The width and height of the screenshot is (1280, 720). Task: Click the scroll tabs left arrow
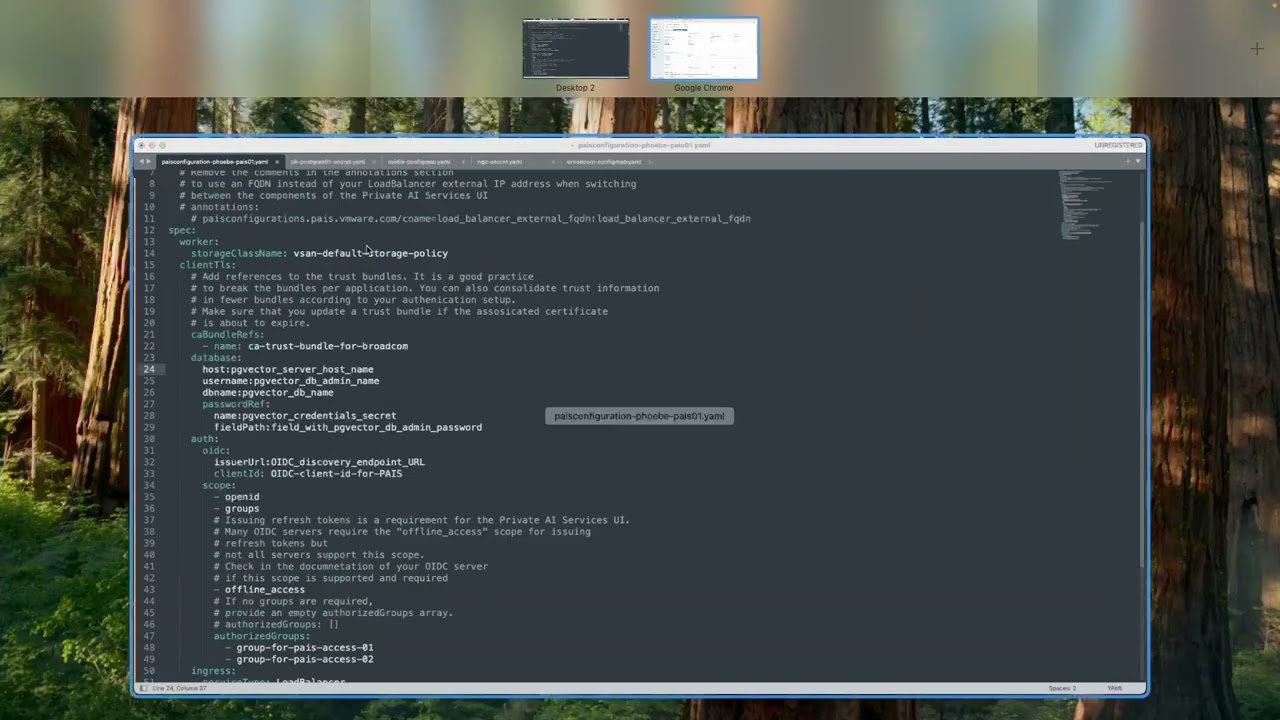coord(142,161)
